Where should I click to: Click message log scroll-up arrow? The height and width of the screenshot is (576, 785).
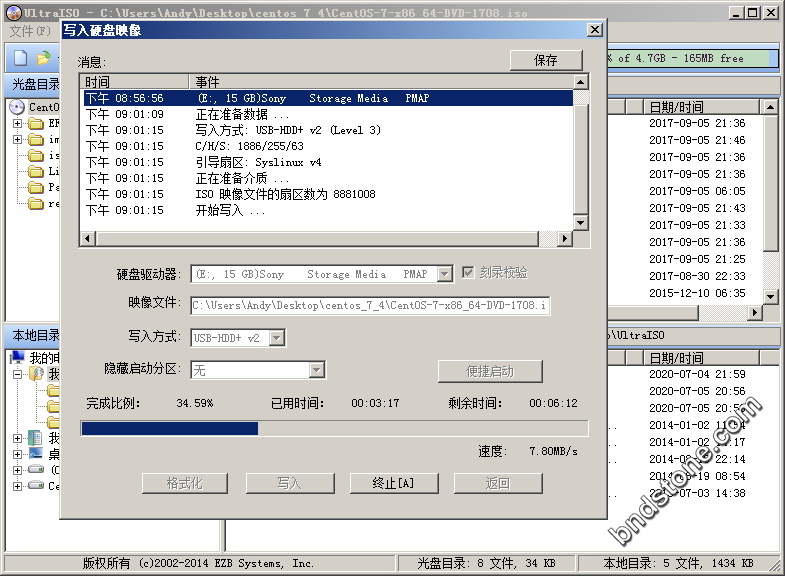tap(581, 82)
